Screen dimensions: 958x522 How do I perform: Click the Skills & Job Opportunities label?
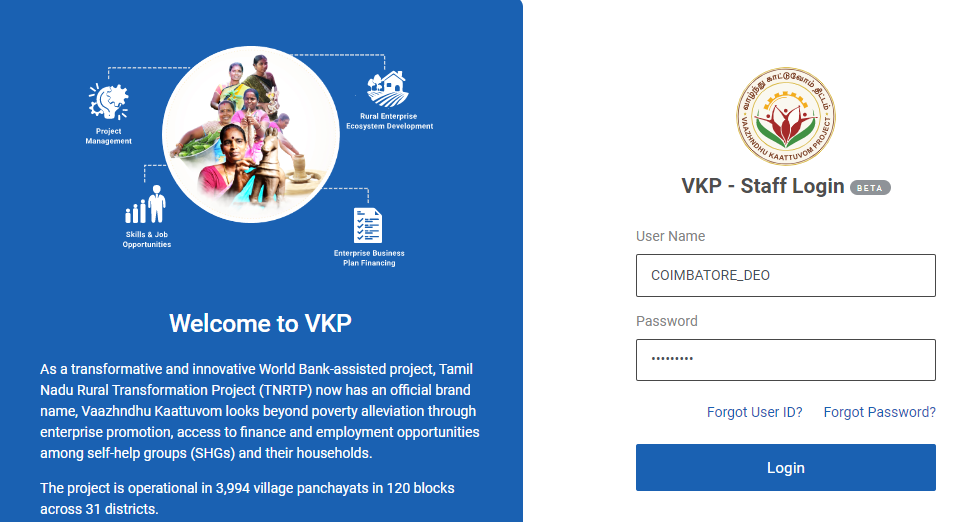pos(146,239)
